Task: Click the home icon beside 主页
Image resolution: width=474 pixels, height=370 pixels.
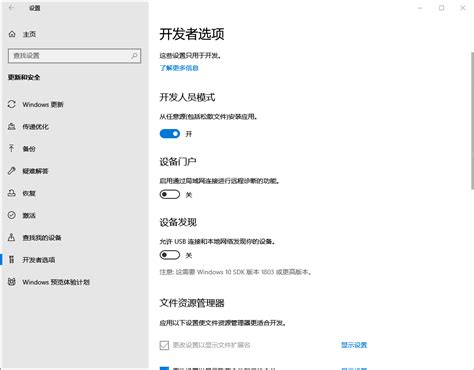Action: pyautogui.click(x=12, y=34)
